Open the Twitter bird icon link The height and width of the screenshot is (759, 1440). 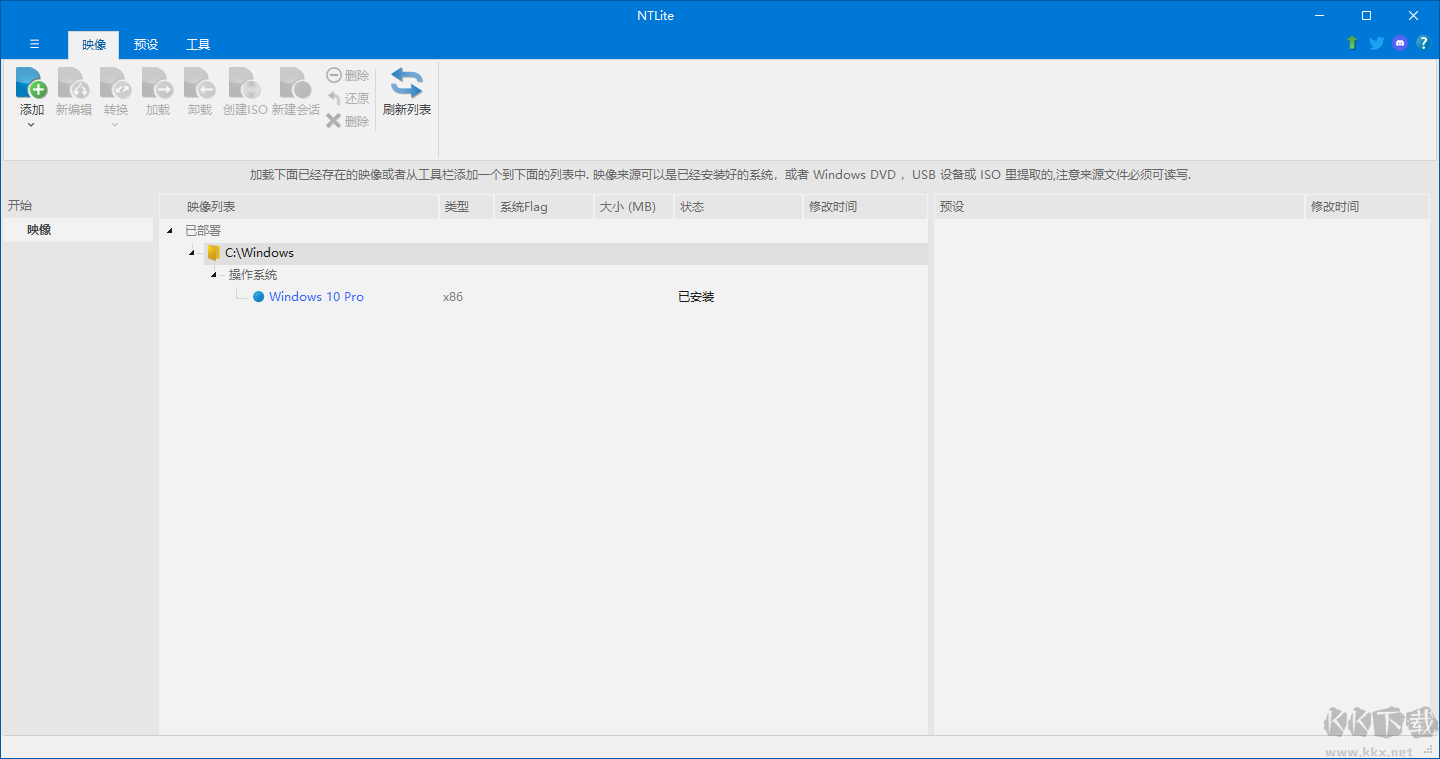[x=1376, y=43]
